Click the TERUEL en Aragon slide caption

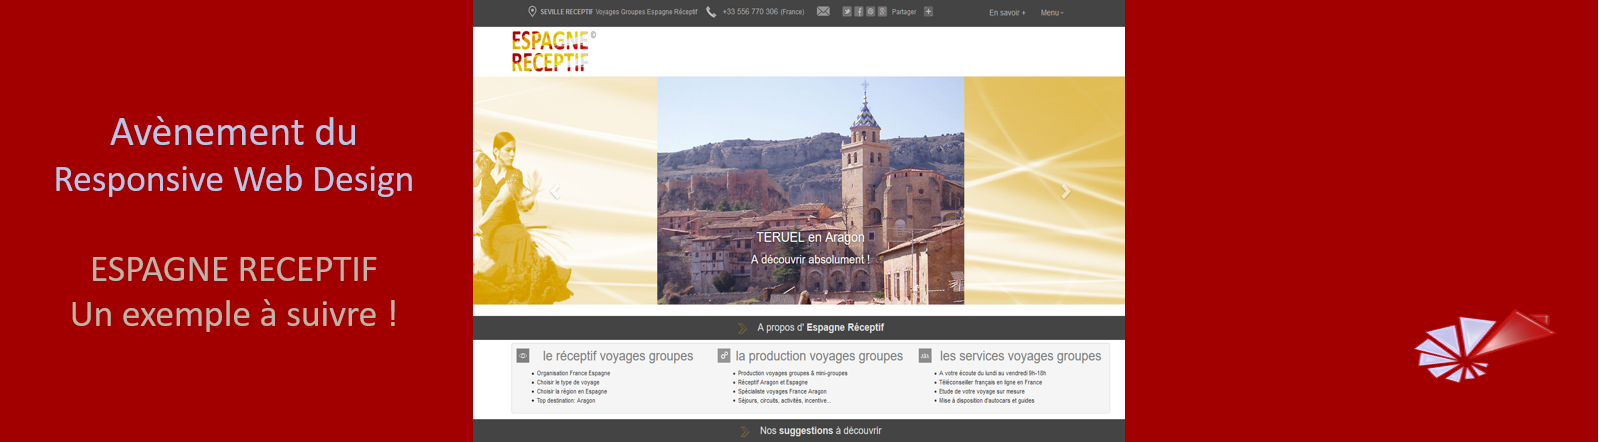pyautogui.click(x=810, y=237)
